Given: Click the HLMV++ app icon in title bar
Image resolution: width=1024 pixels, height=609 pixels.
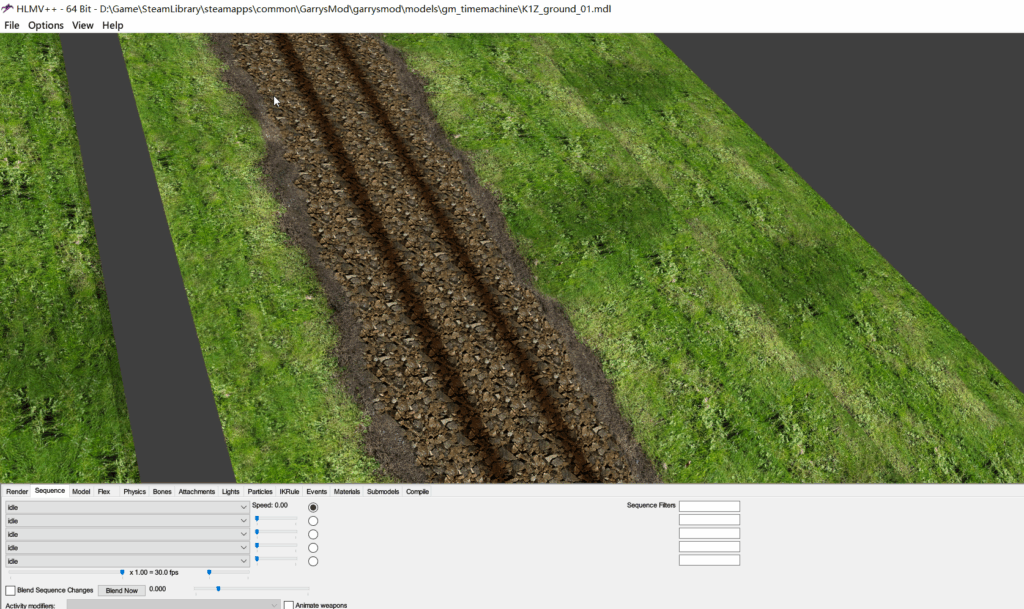Looking at the screenshot, I should click(7, 8).
